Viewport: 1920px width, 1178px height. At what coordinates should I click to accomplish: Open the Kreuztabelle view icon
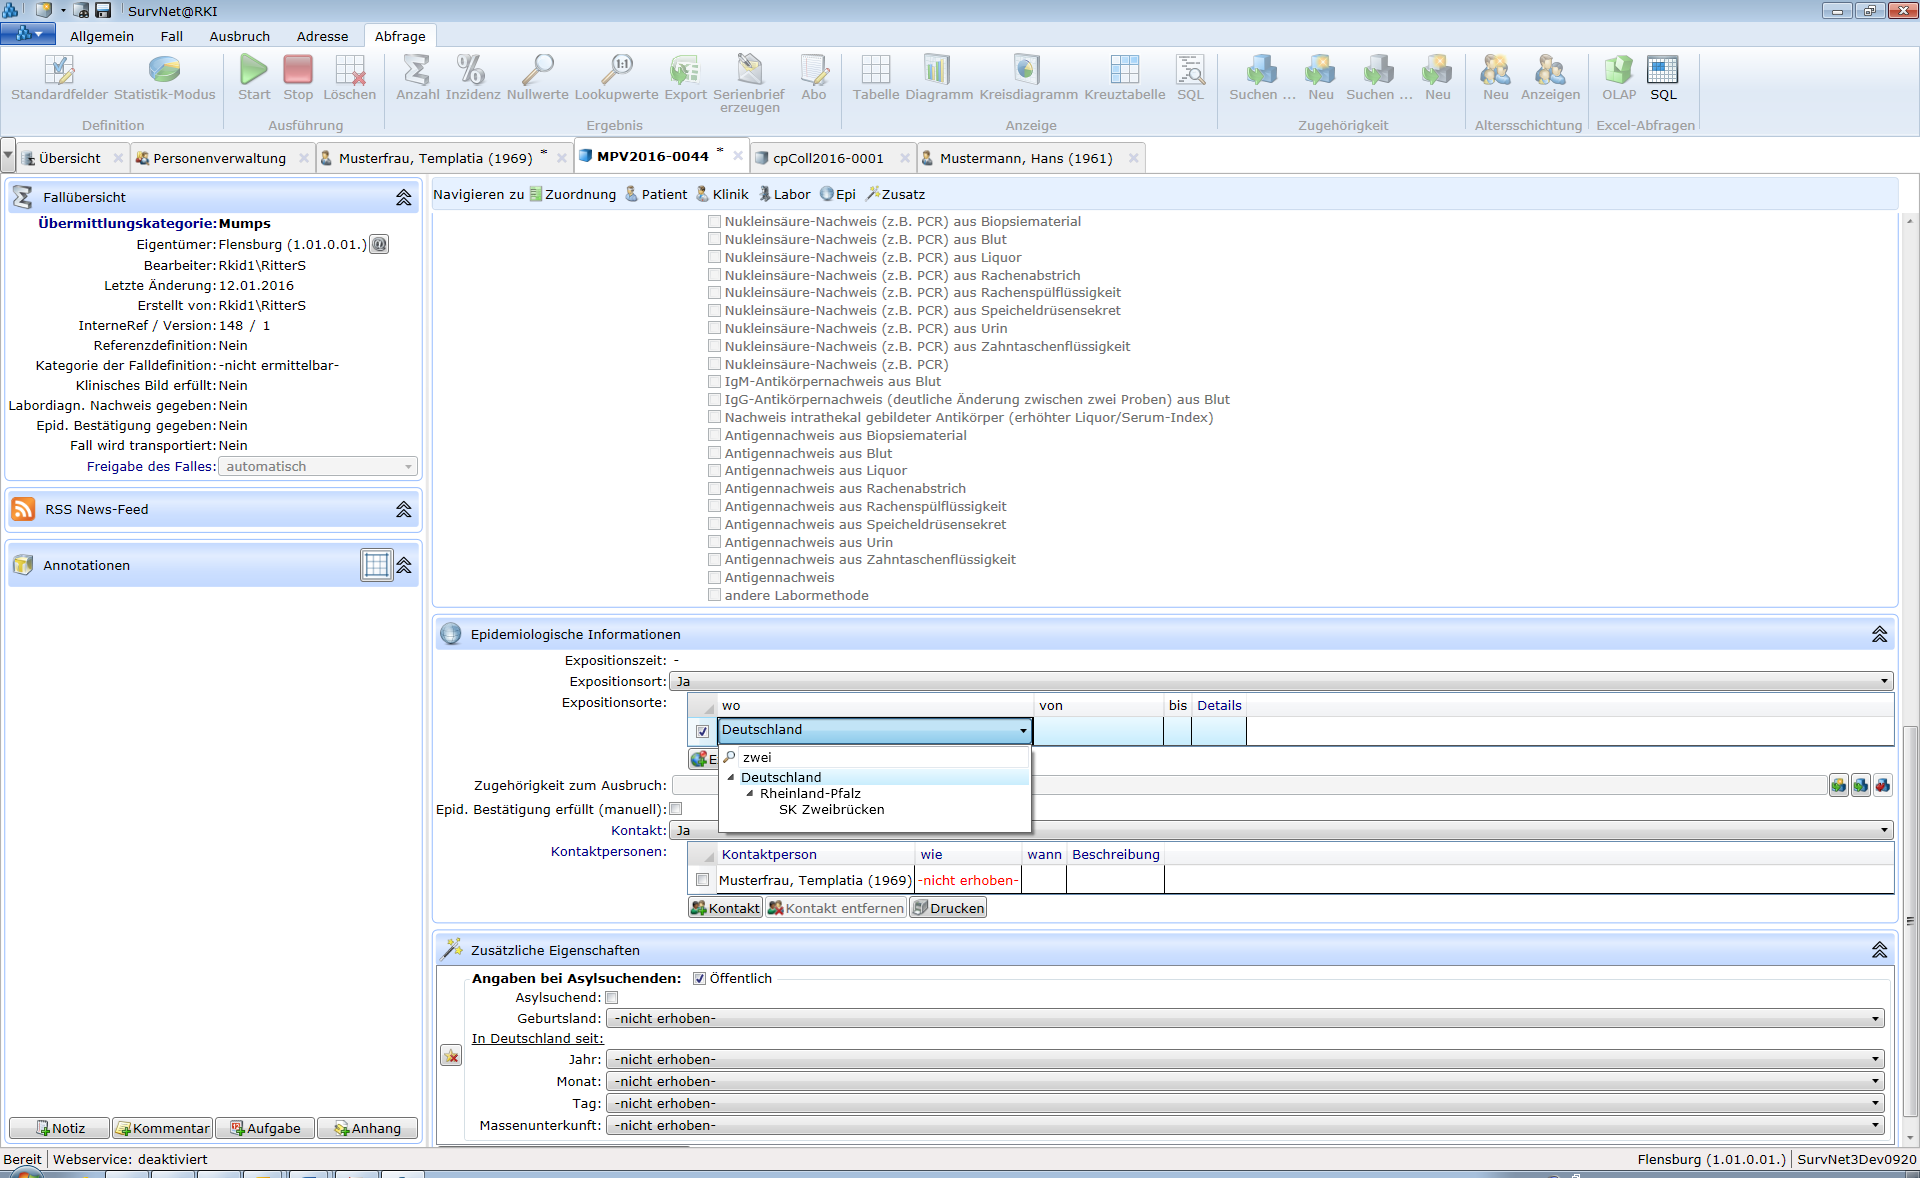[1124, 71]
